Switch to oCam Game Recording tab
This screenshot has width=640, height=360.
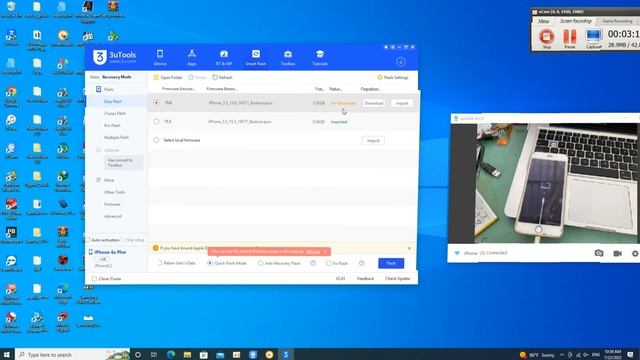pos(618,21)
